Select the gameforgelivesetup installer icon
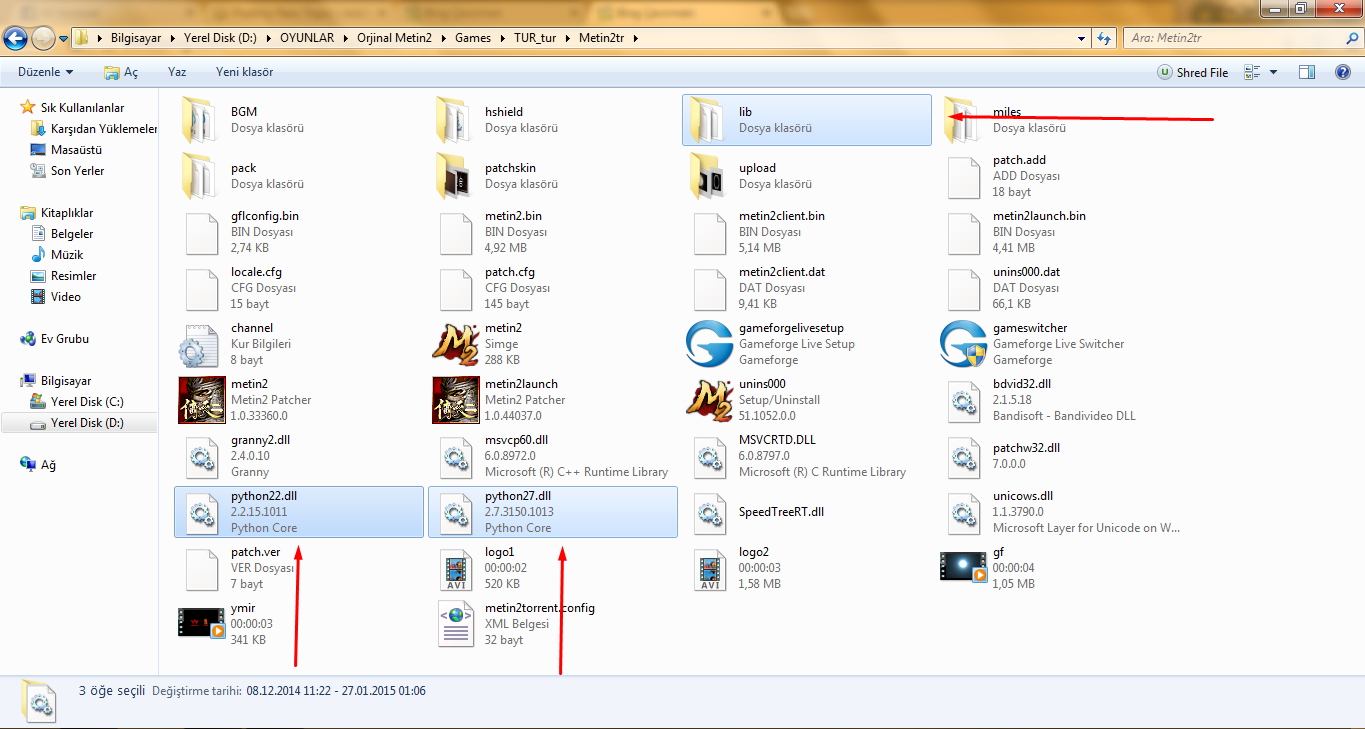The height and width of the screenshot is (729, 1365). 710,344
